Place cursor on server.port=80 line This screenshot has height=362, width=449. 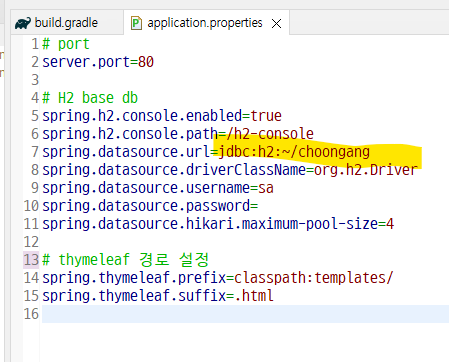(98, 62)
